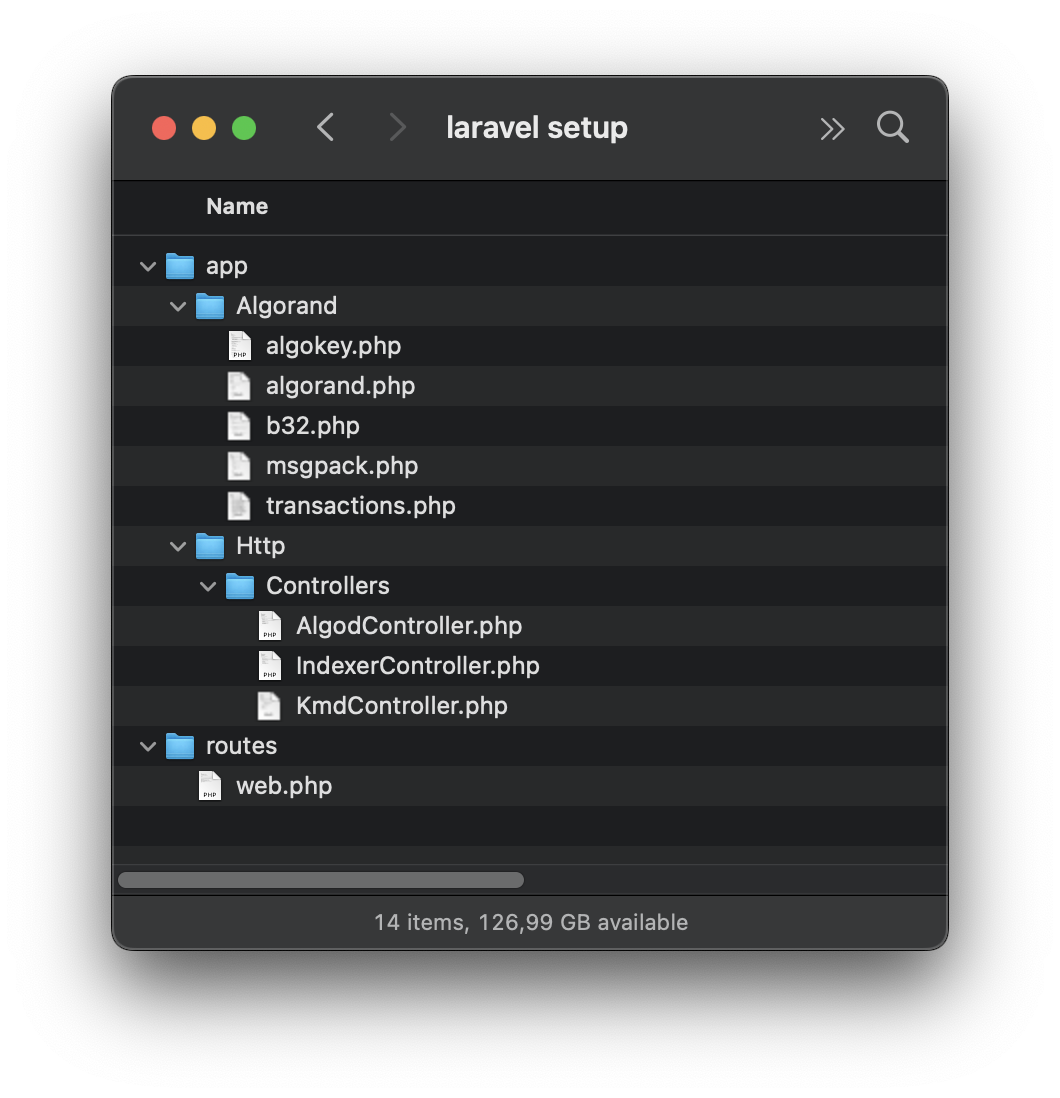Collapse the Http folder
1060x1098 pixels.
(178, 547)
